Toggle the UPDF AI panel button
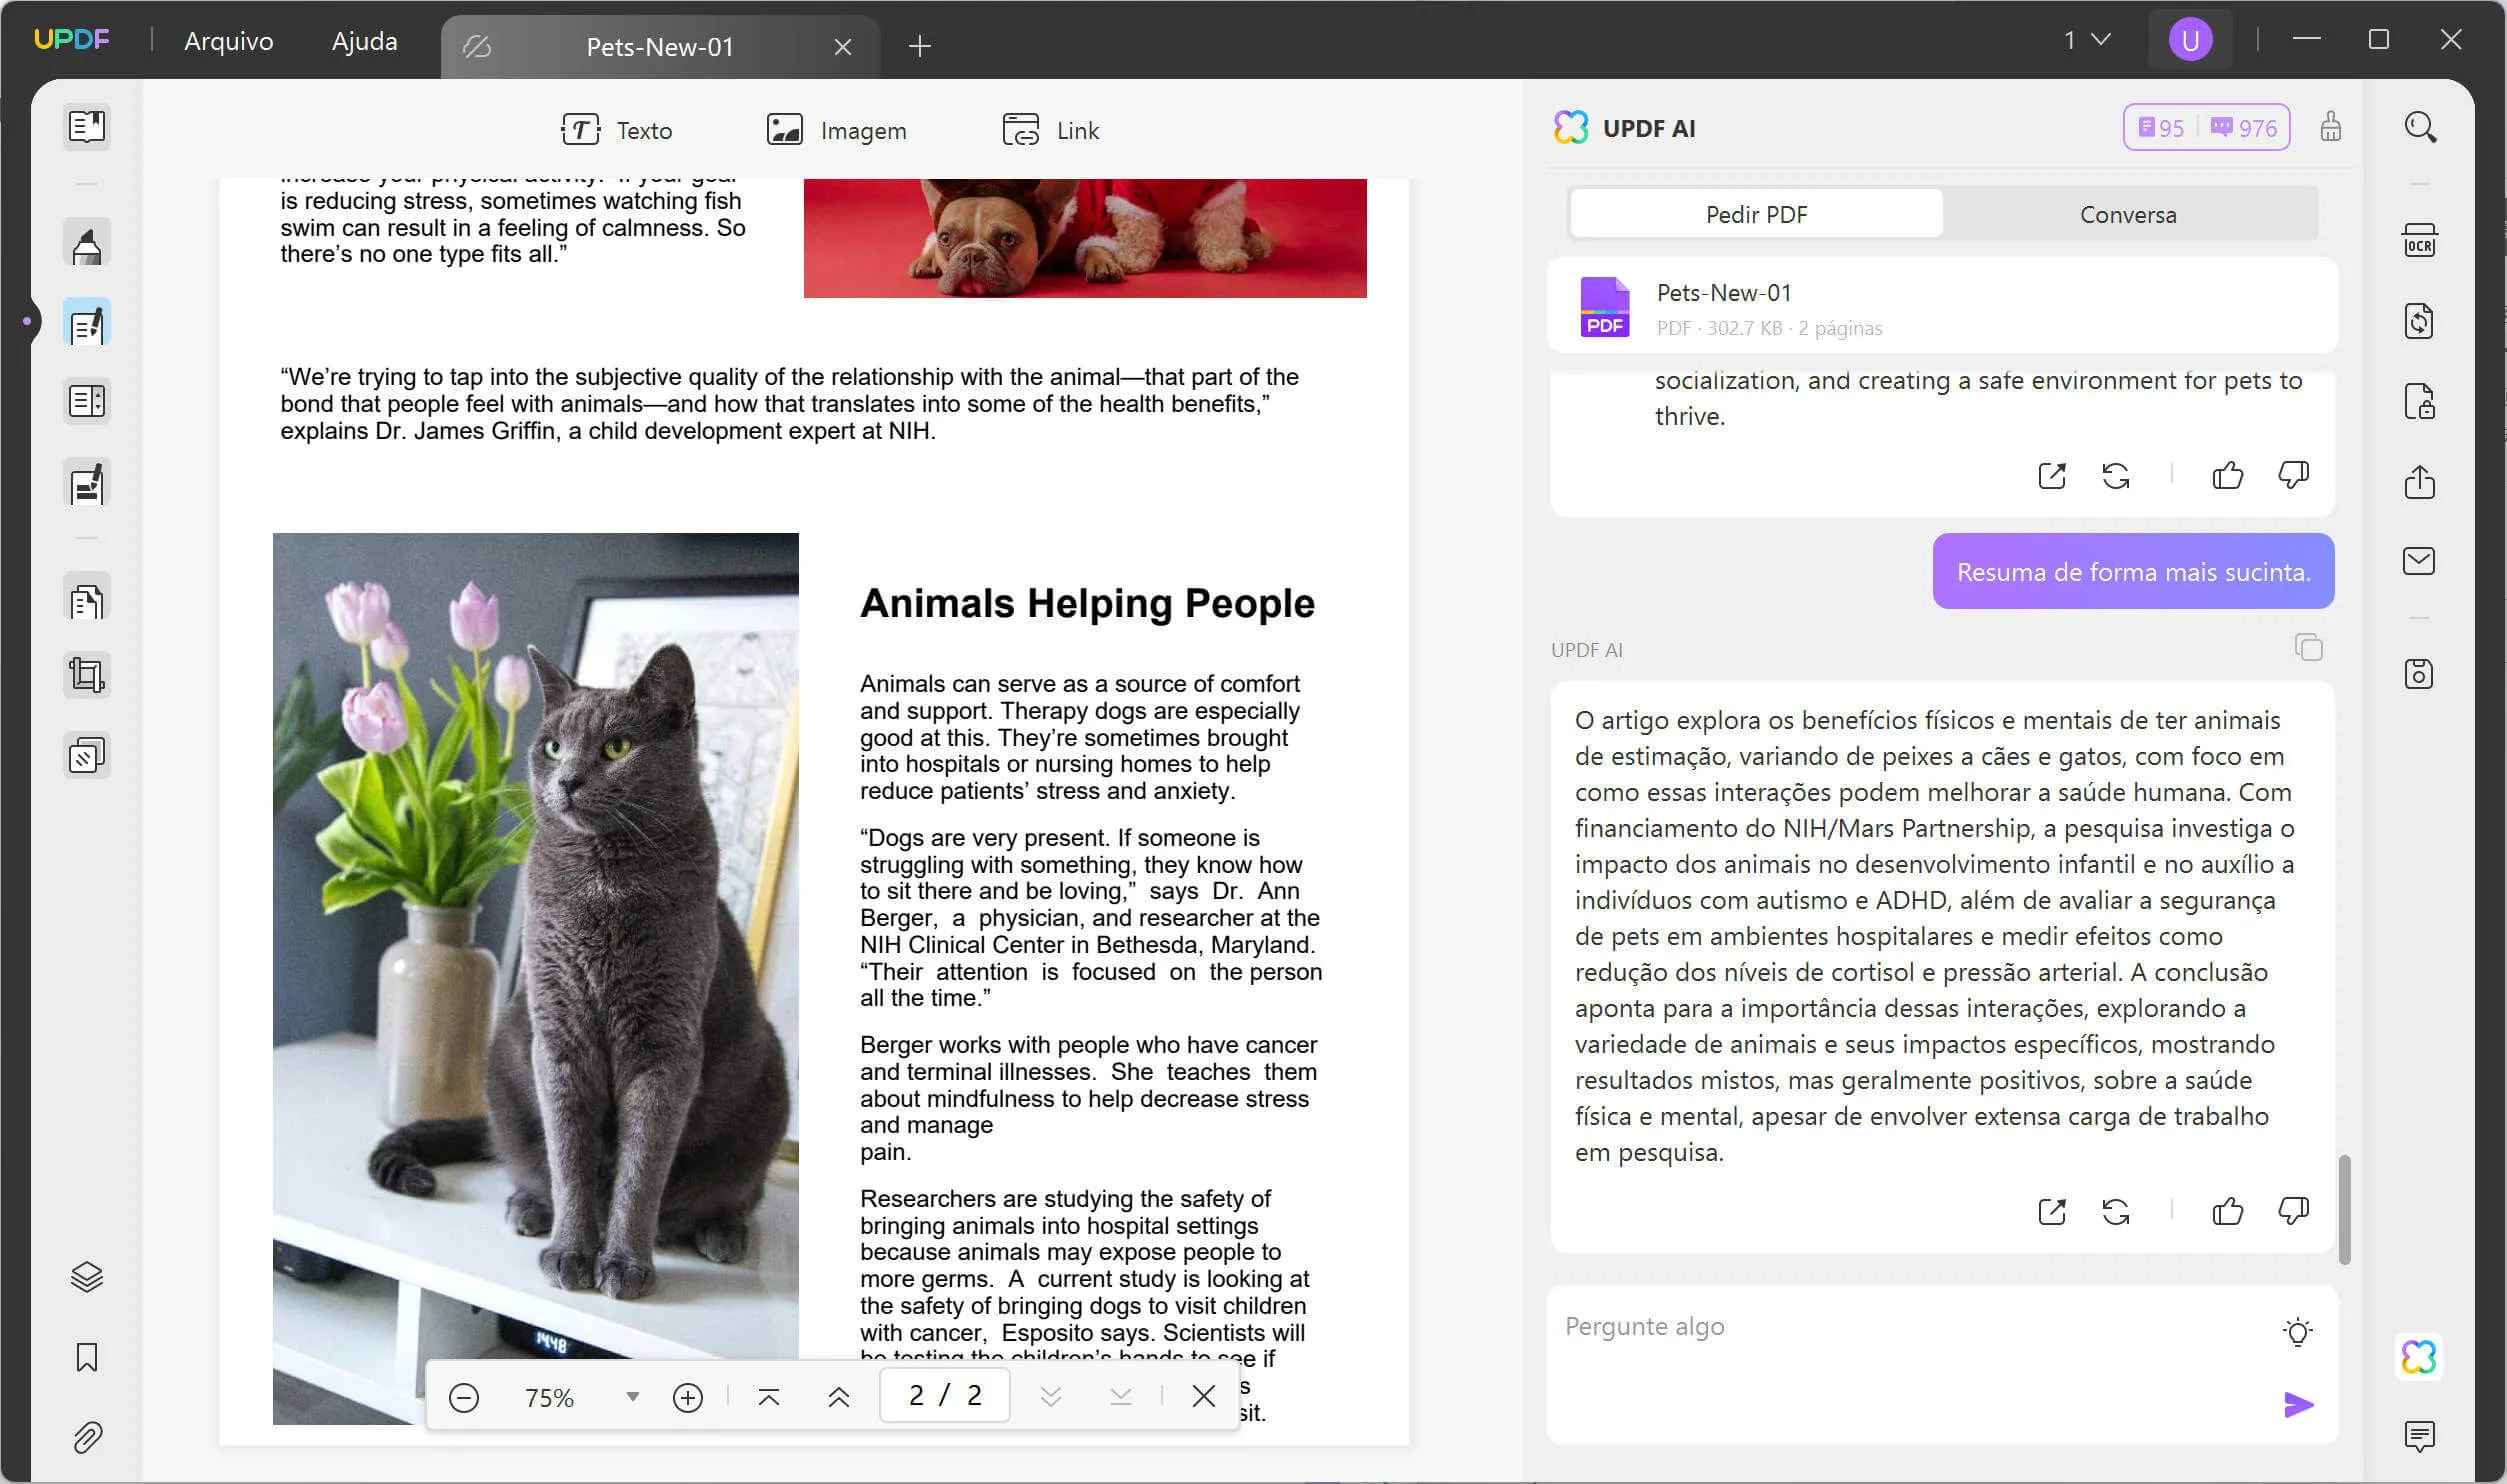 (2418, 1357)
